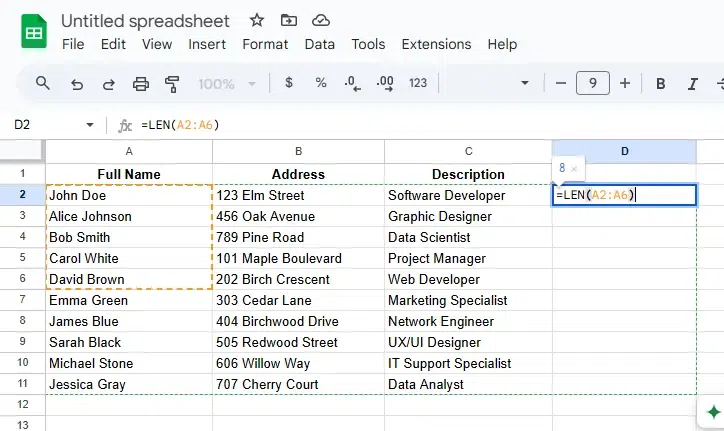The width and height of the screenshot is (724, 431).
Task: Select the Full Name header cell
Action: [129, 174]
